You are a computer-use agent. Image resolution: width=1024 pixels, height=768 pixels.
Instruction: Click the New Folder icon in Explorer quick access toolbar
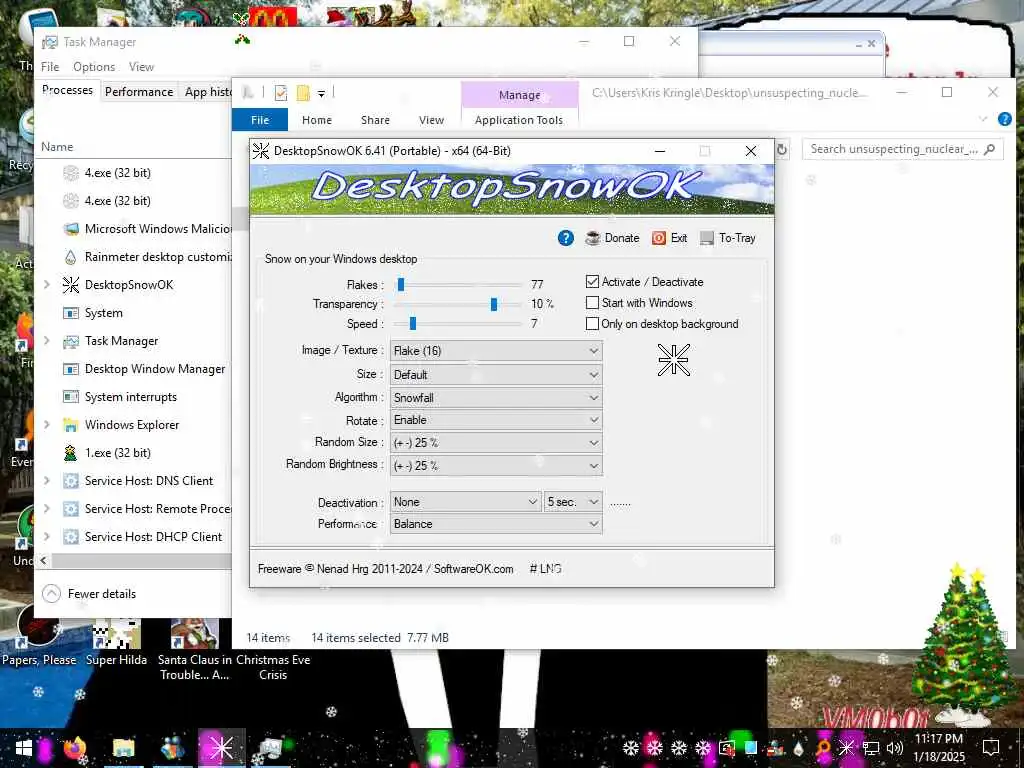[x=302, y=93]
